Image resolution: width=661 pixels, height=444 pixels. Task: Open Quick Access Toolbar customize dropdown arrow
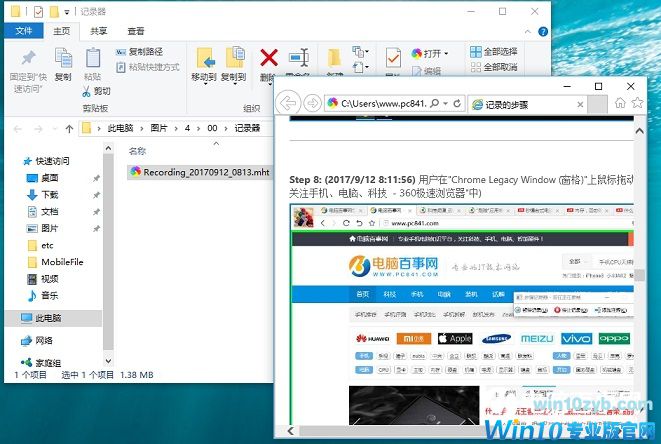[x=67, y=12]
